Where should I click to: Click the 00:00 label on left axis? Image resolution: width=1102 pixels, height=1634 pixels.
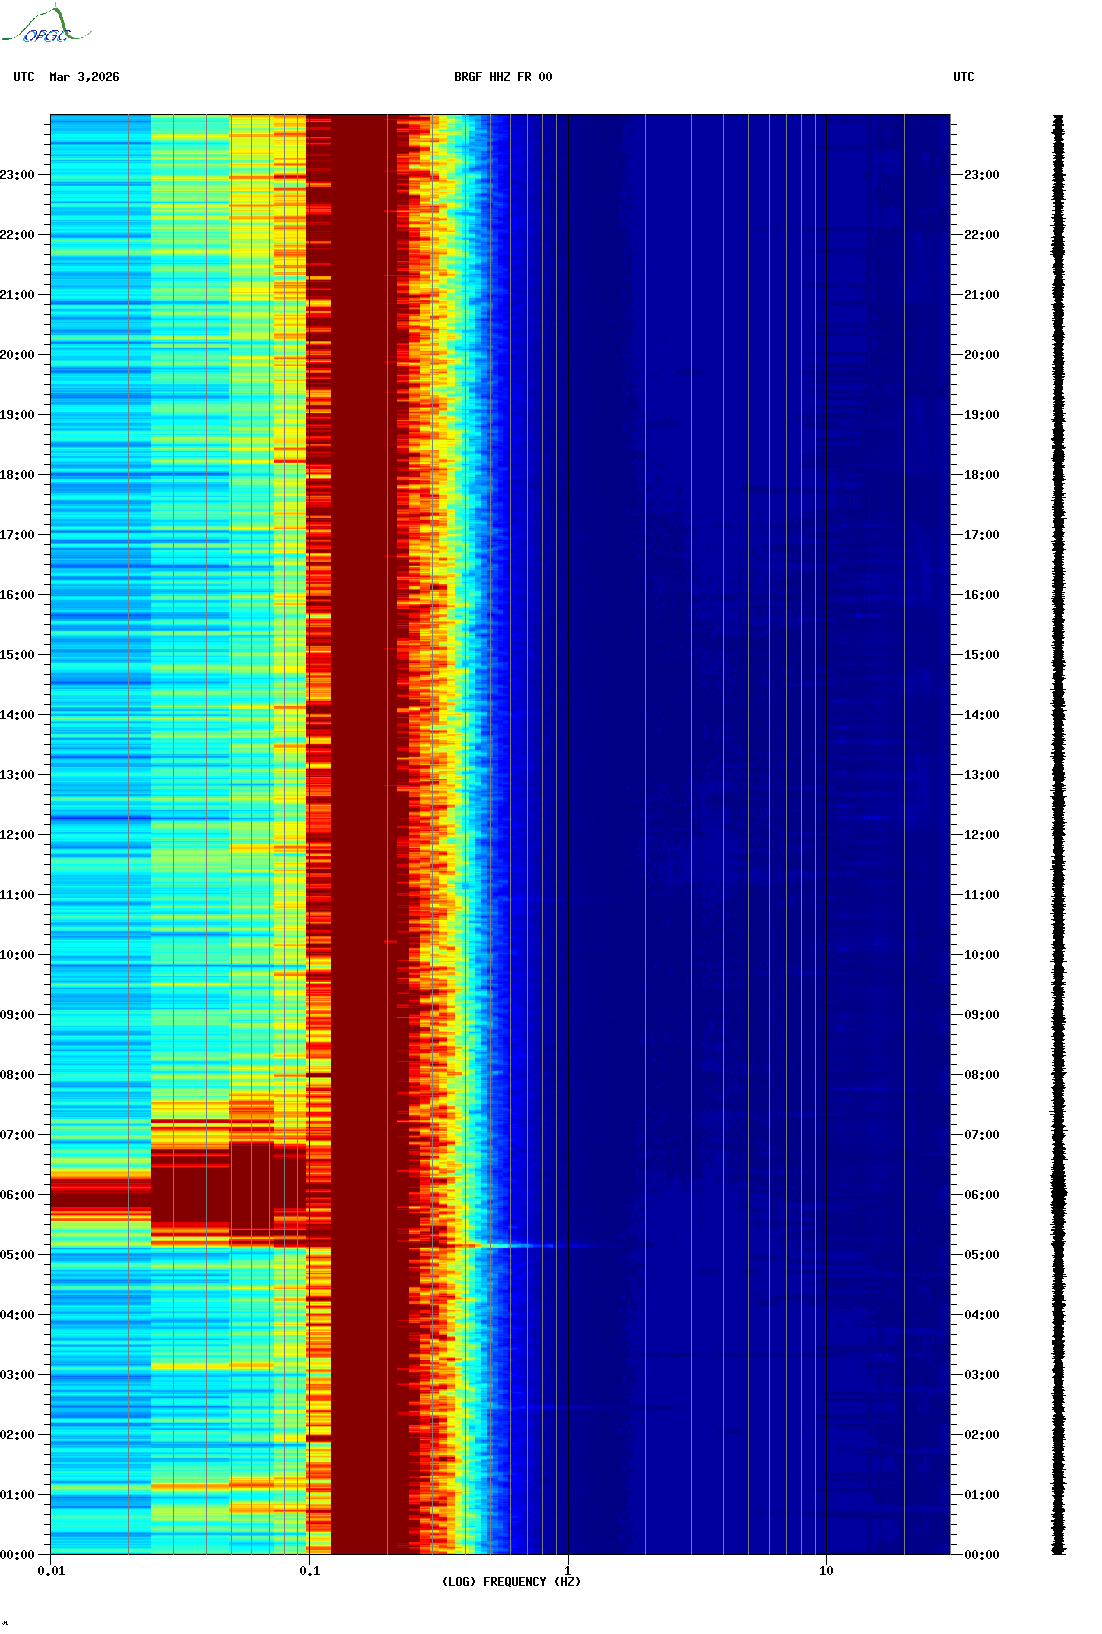click(x=18, y=1555)
